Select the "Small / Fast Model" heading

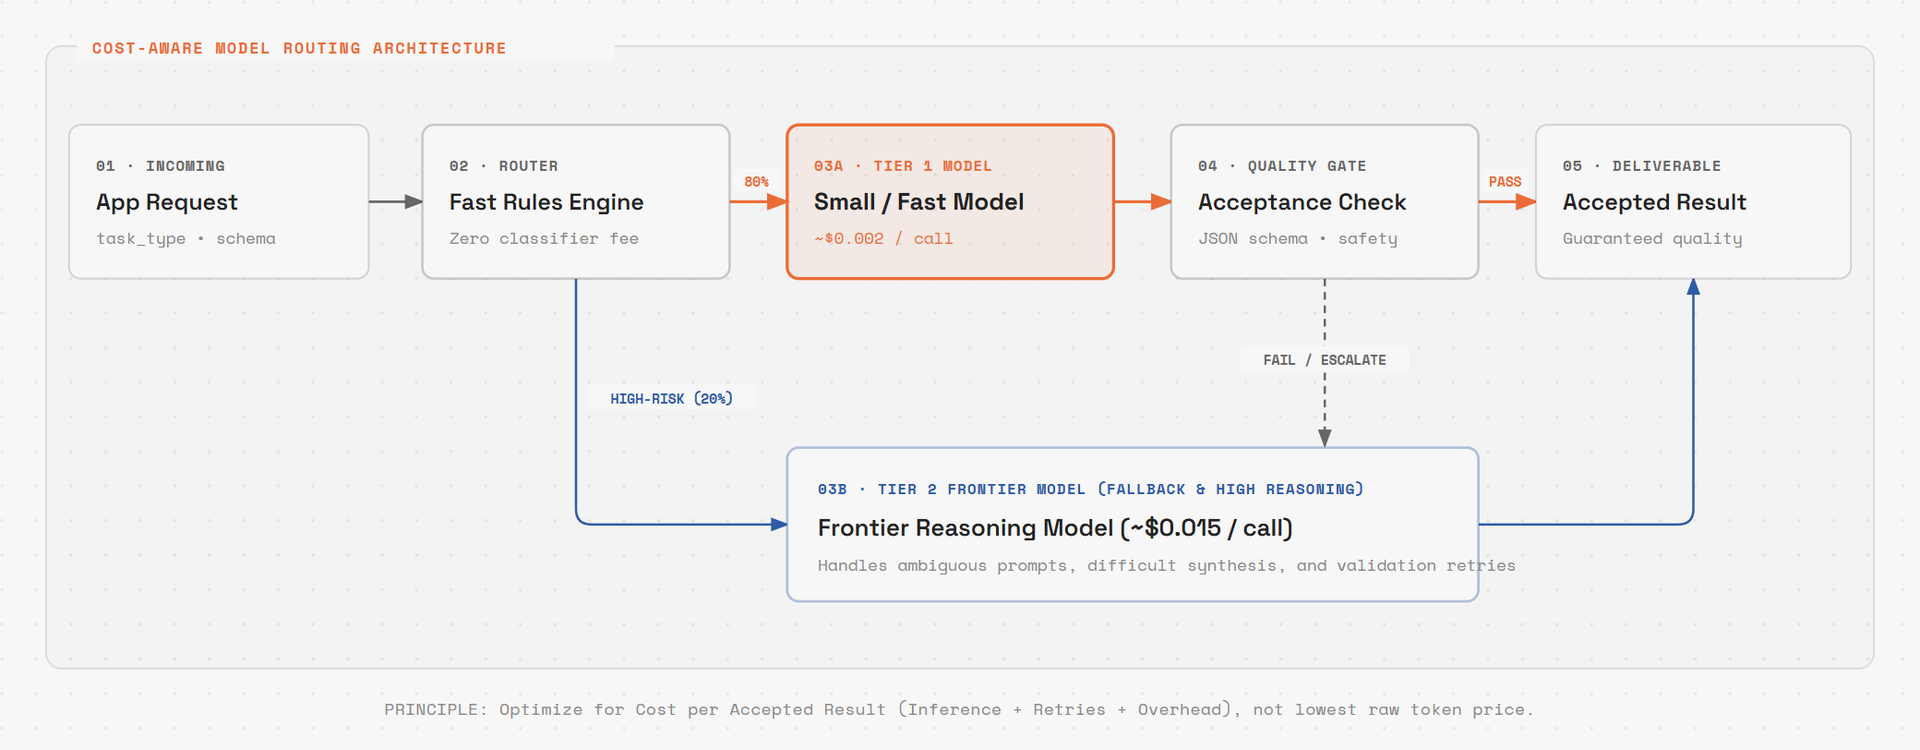tap(919, 202)
